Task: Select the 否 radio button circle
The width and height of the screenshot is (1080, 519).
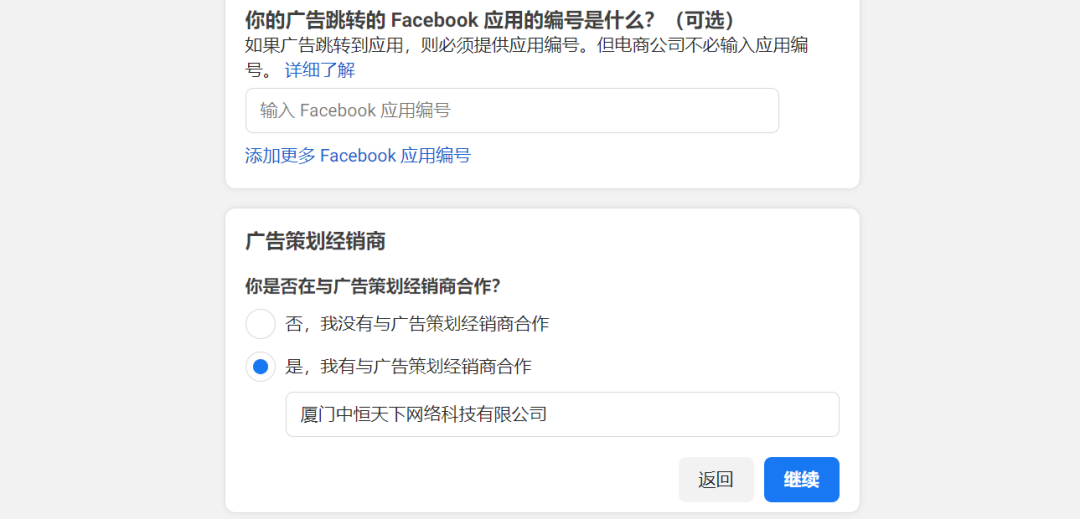Action: pyautogui.click(x=260, y=324)
